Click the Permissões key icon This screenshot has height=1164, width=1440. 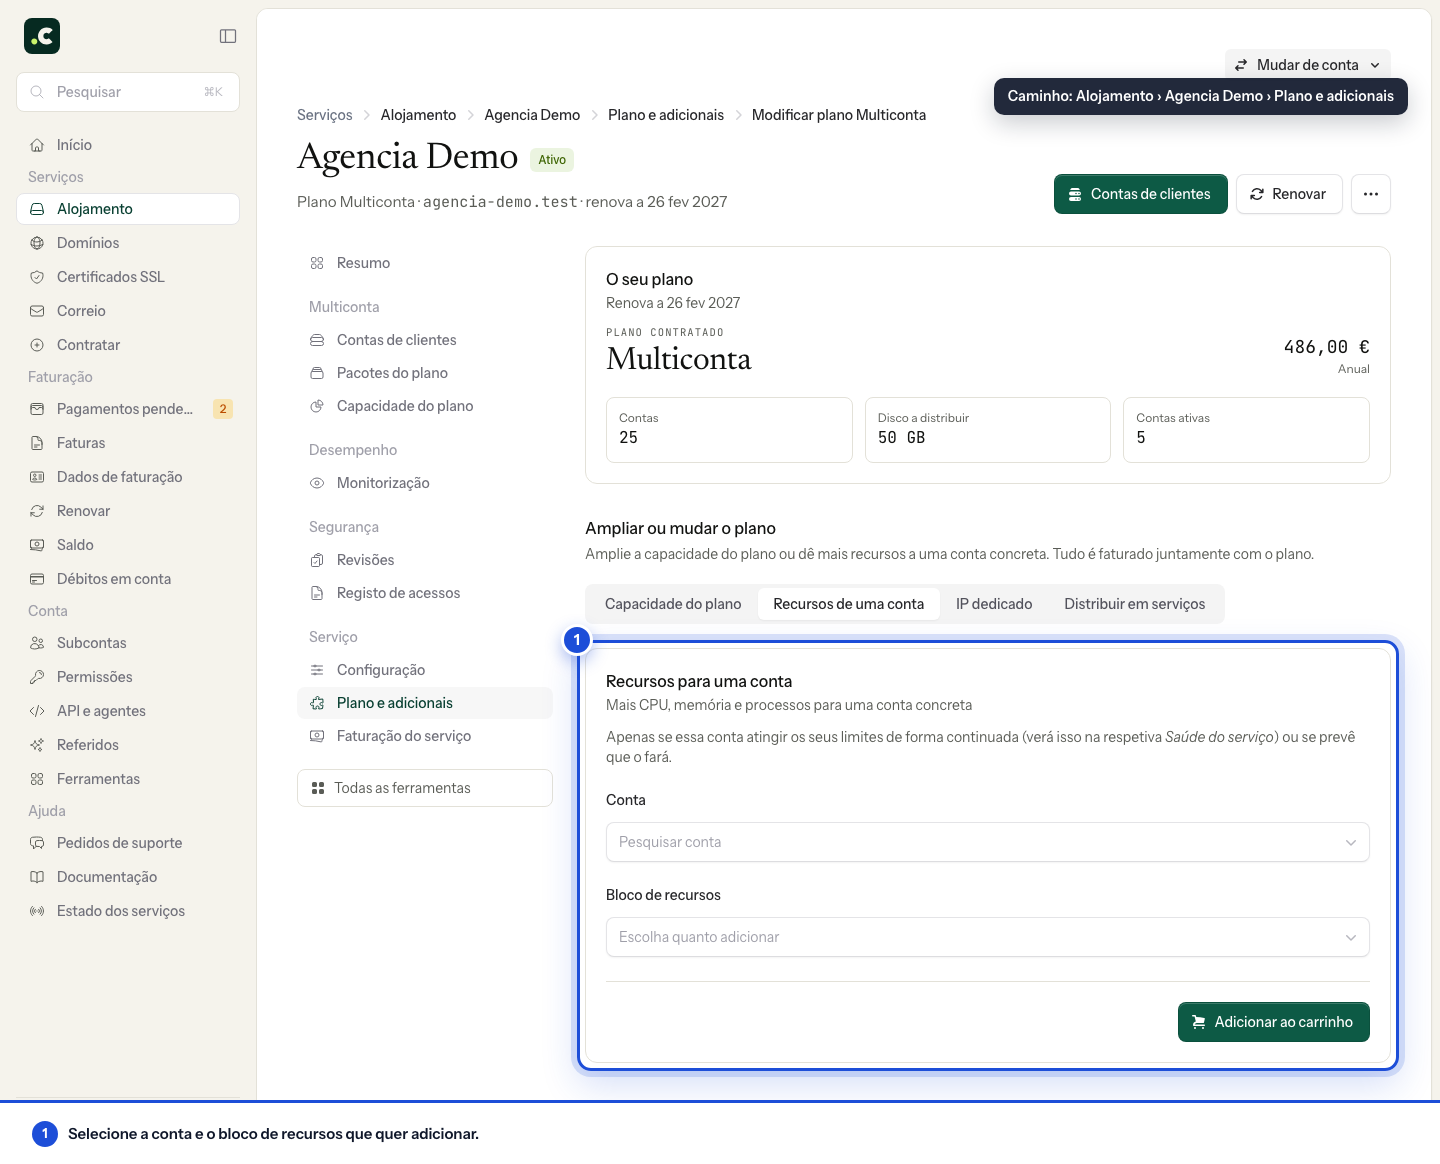pos(37,677)
